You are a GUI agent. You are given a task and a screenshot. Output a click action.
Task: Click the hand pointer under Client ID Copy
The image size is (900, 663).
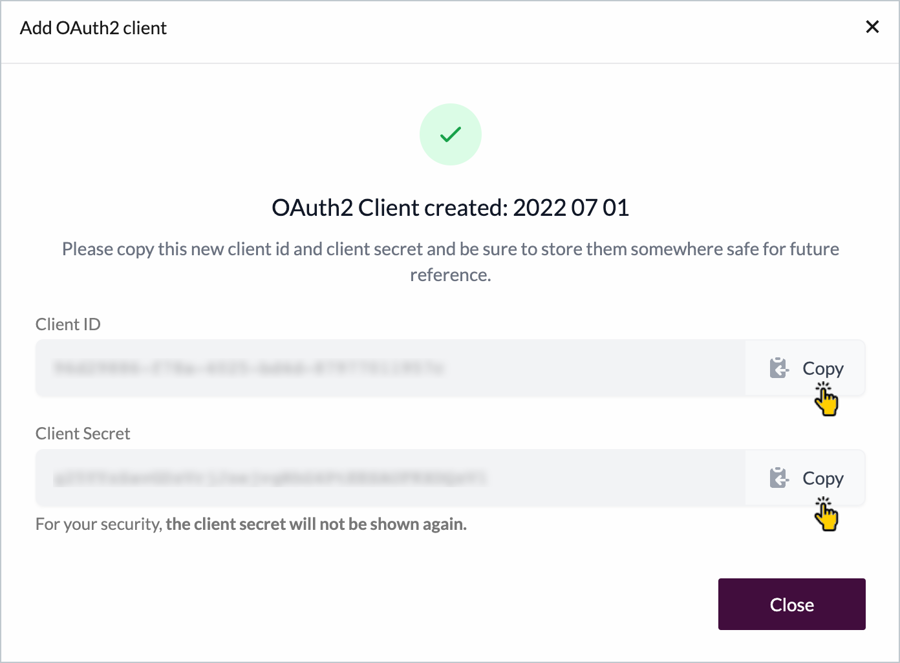click(x=826, y=400)
